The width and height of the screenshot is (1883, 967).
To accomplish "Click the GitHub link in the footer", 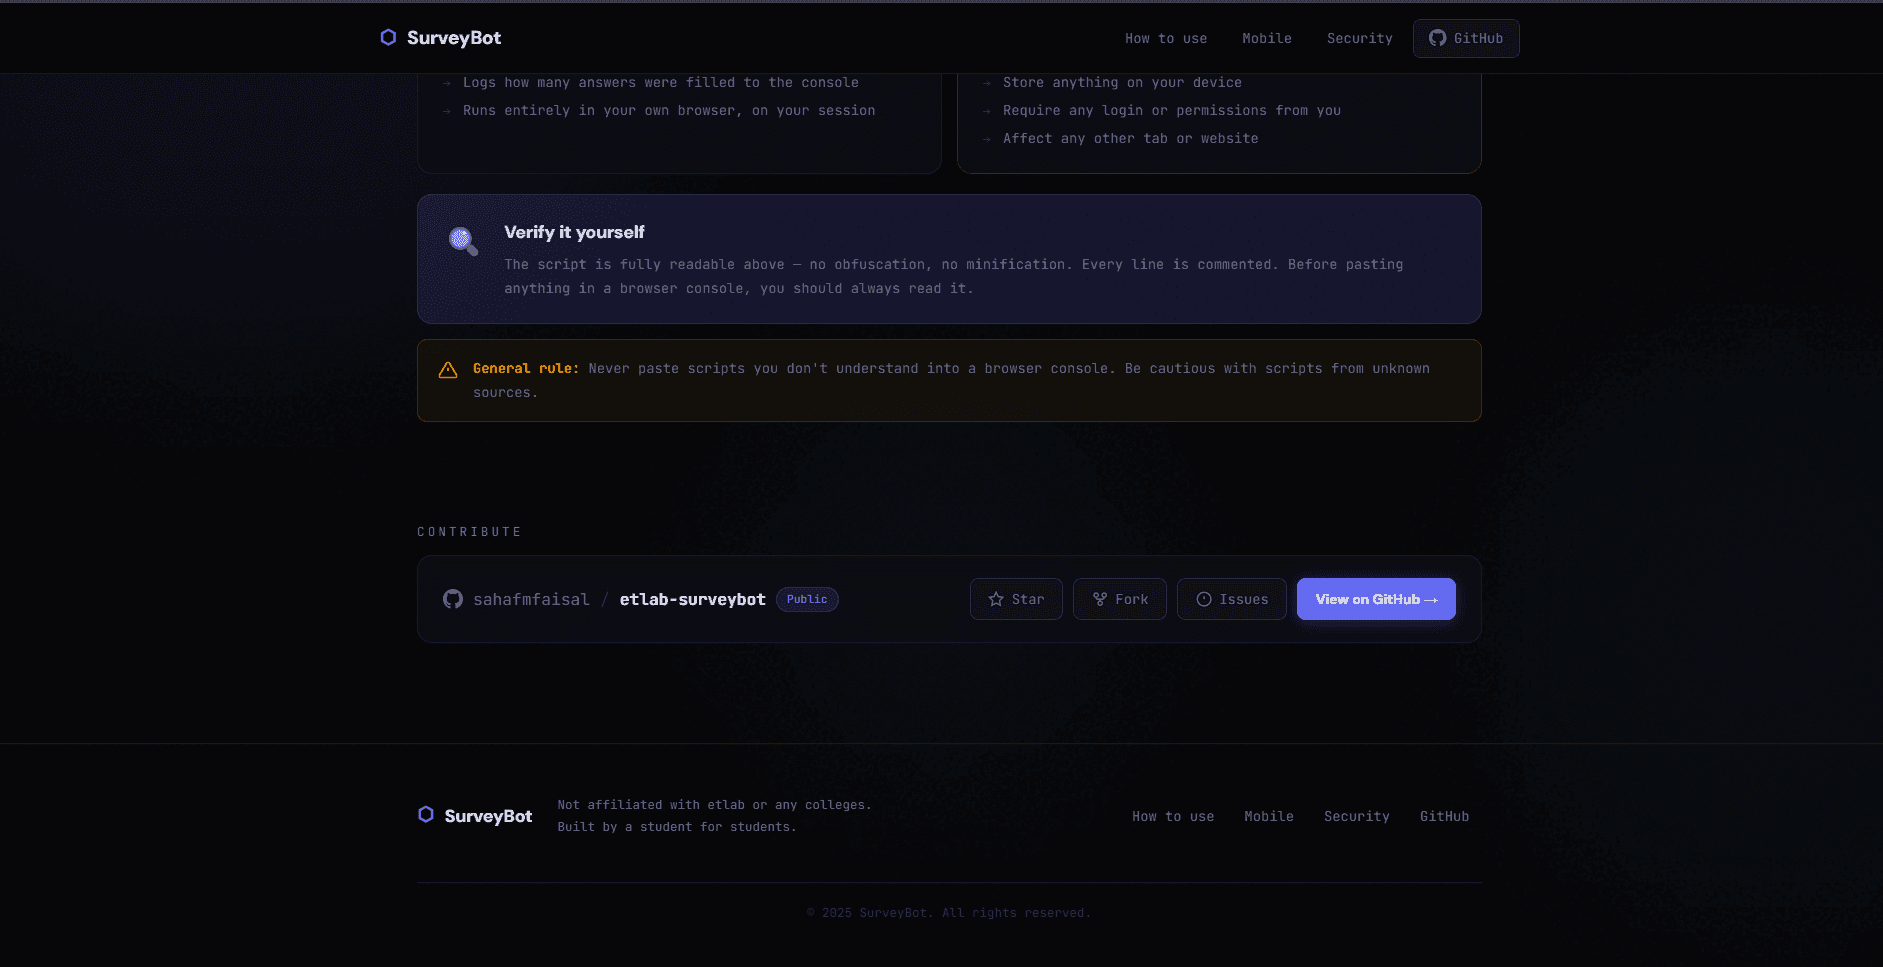I will pyautogui.click(x=1444, y=816).
